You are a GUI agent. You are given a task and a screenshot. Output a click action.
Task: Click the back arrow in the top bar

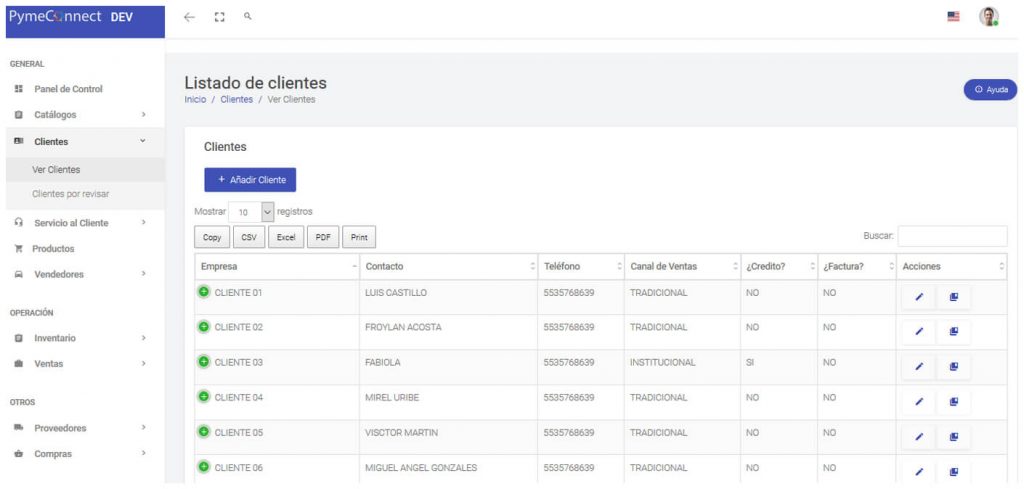189,18
